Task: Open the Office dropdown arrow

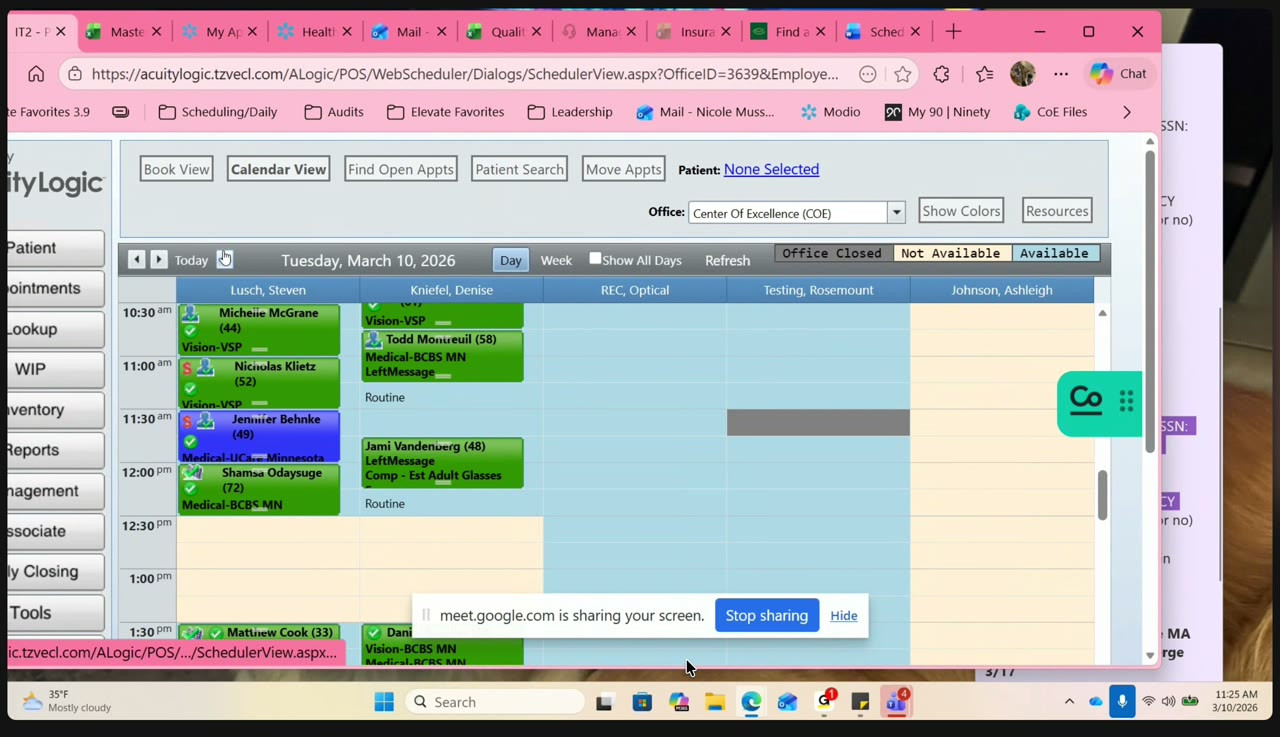Action: point(897,213)
